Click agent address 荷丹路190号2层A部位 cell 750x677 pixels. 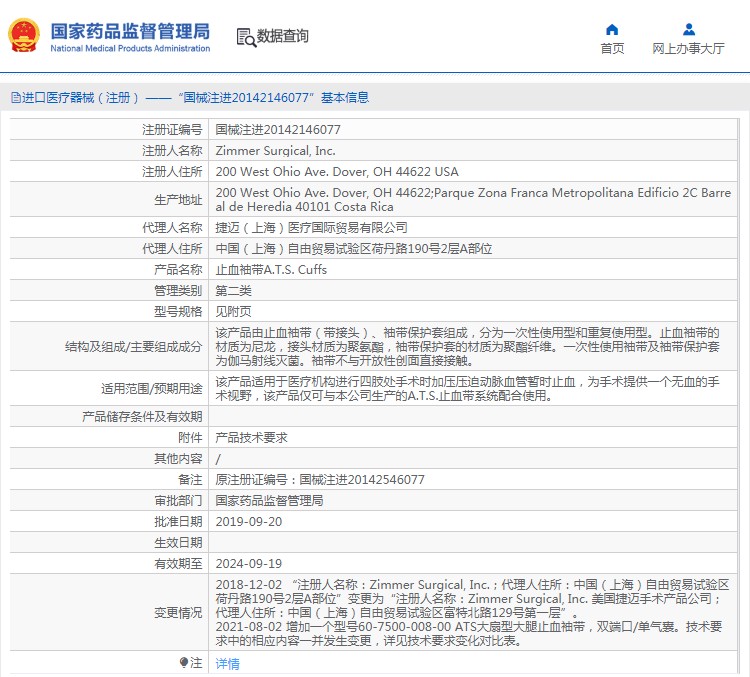click(x=353, y=249)
